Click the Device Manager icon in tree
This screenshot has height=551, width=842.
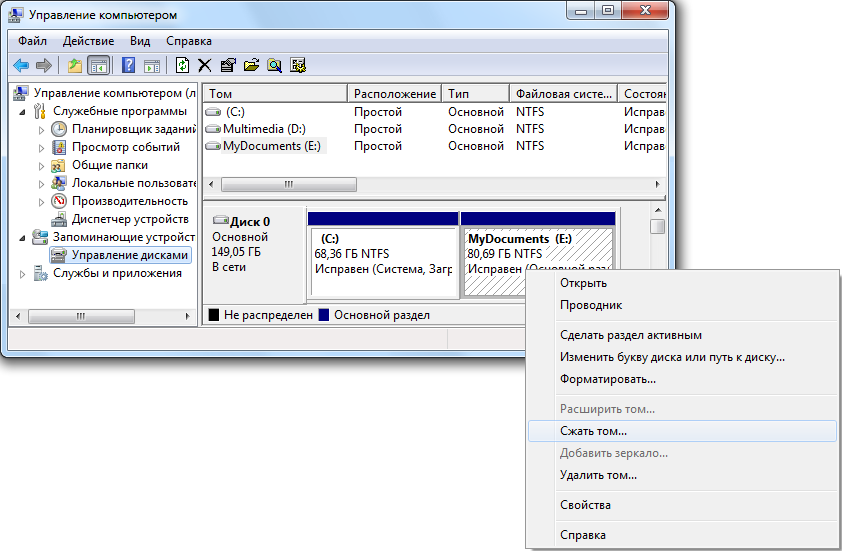coord(59,220)
